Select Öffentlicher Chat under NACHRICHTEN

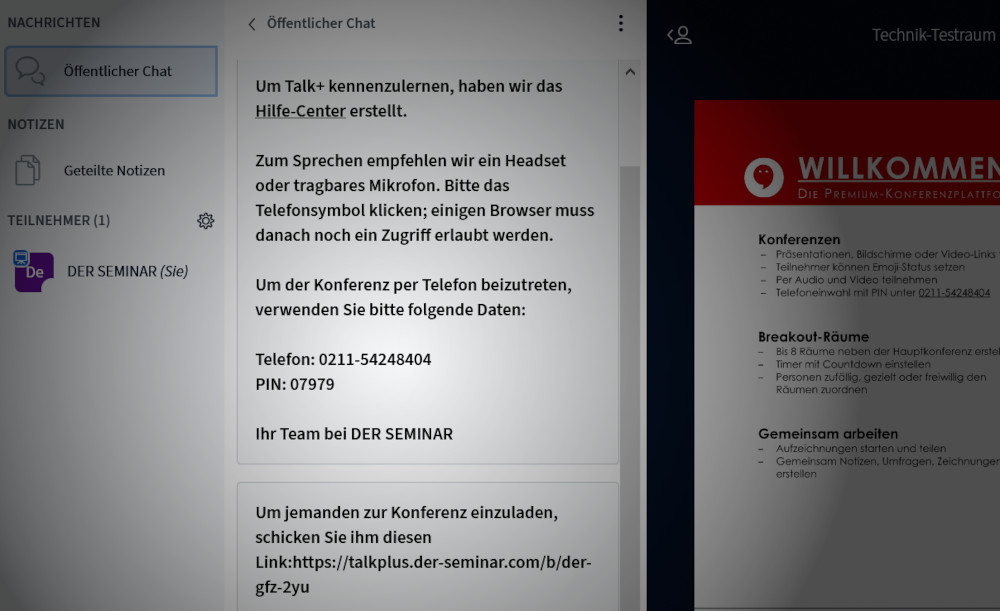(110, 71)
